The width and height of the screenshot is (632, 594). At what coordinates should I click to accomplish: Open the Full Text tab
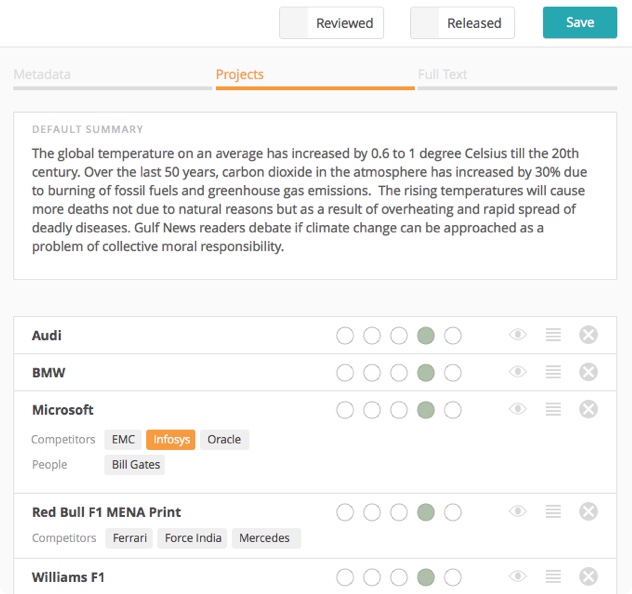(x=442, y=74)
